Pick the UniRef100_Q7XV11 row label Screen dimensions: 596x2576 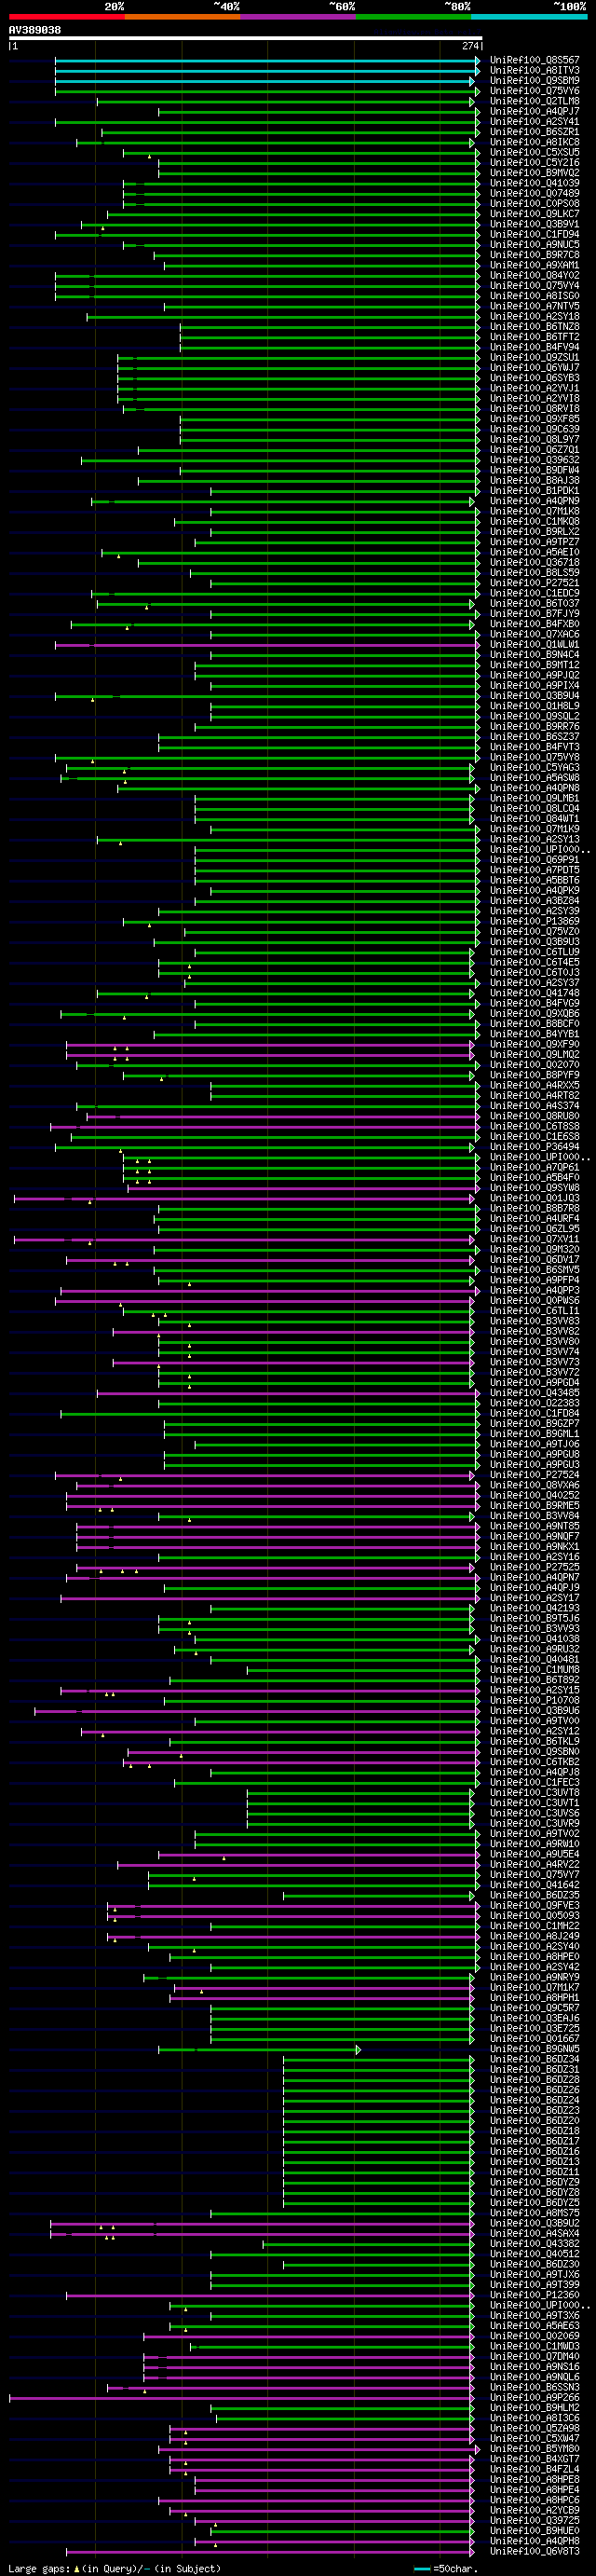(x=535, y=1240)
